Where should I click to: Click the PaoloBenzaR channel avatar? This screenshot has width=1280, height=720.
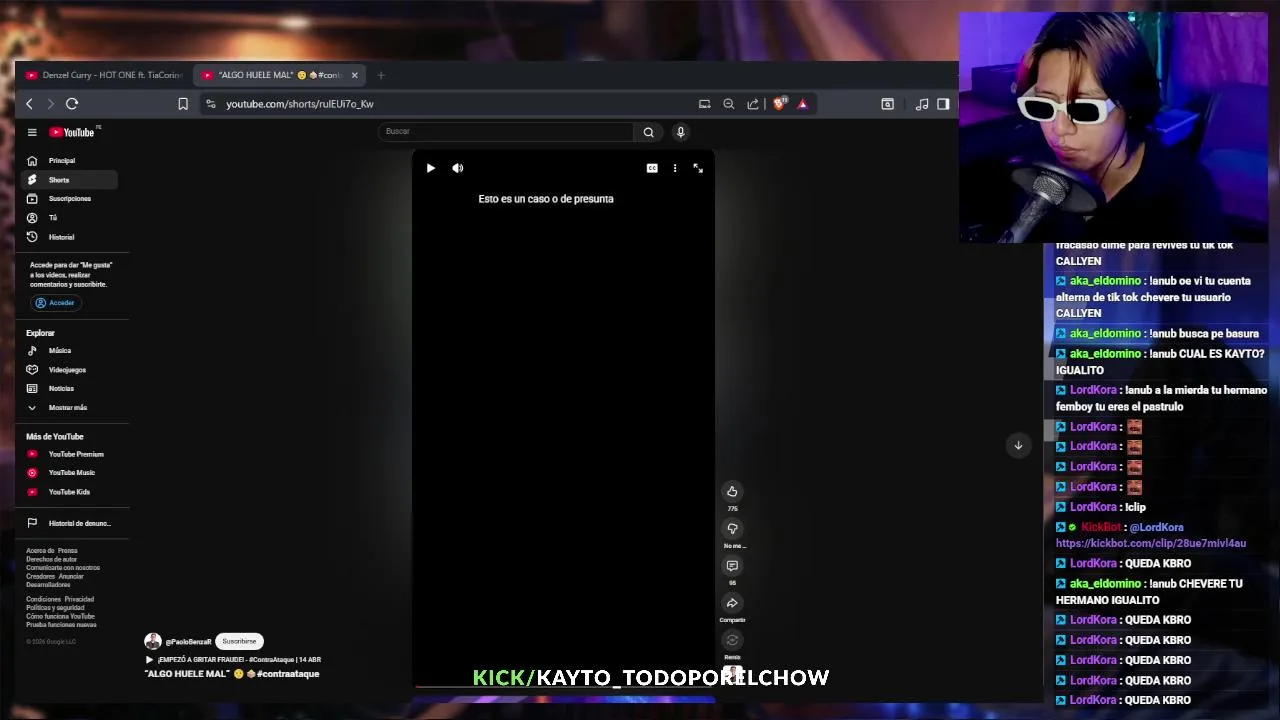click(153, 642)
